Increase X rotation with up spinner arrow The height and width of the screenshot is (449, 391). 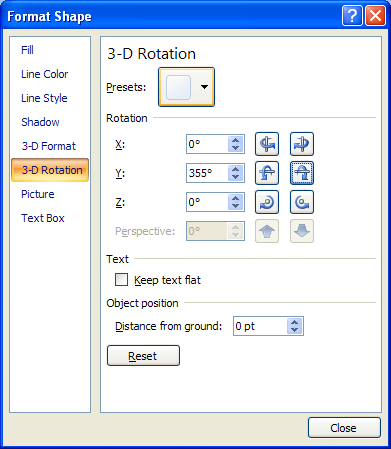click(x=236, y=140)
